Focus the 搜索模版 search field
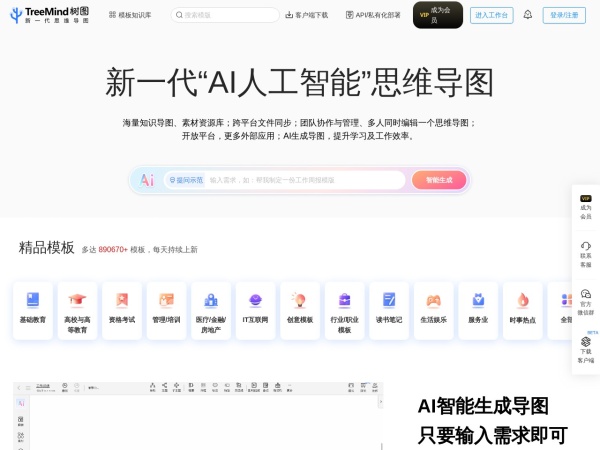The height and width of the screenshot is (450, 600). tap(225, 15)
